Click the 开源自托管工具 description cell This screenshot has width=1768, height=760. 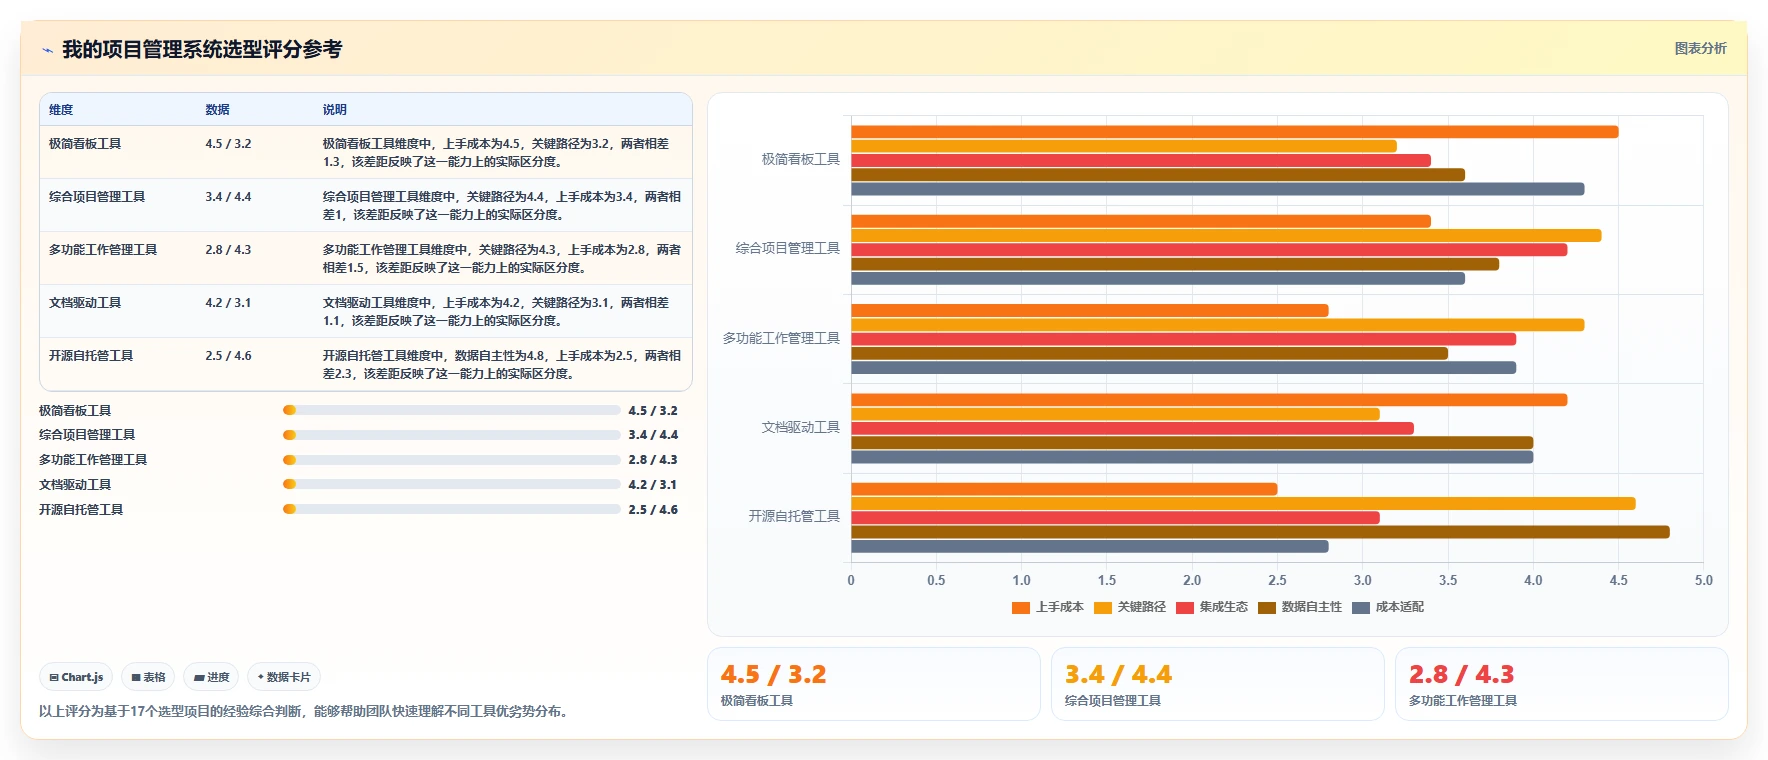502,365
